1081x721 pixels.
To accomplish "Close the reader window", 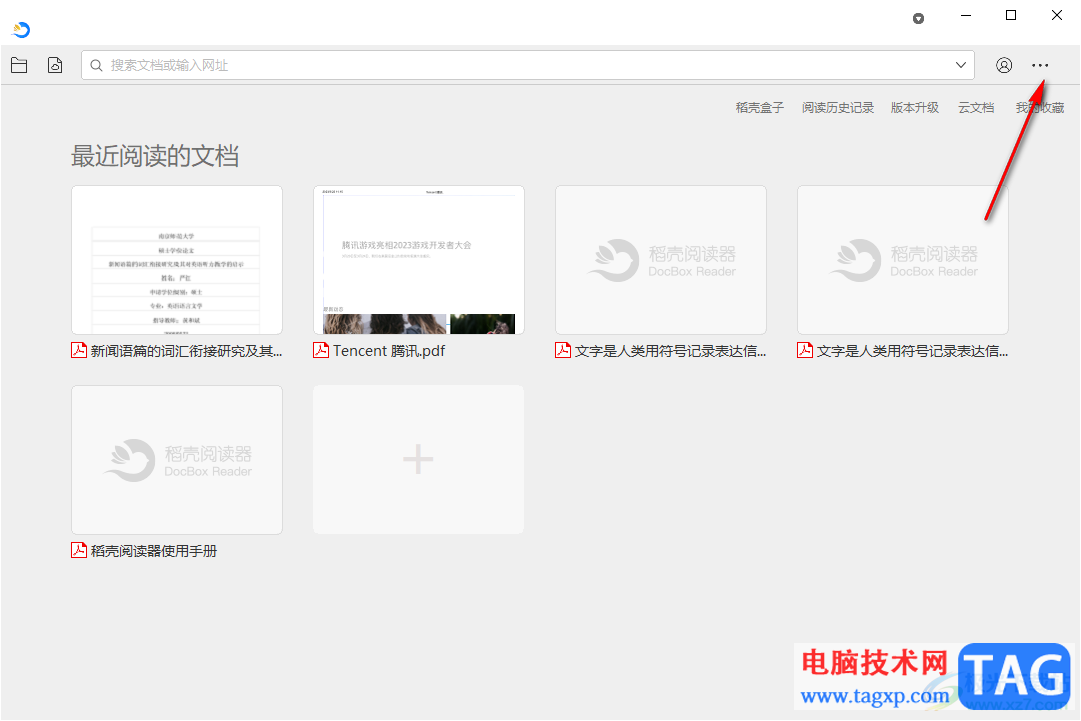I will [1056, 15].
